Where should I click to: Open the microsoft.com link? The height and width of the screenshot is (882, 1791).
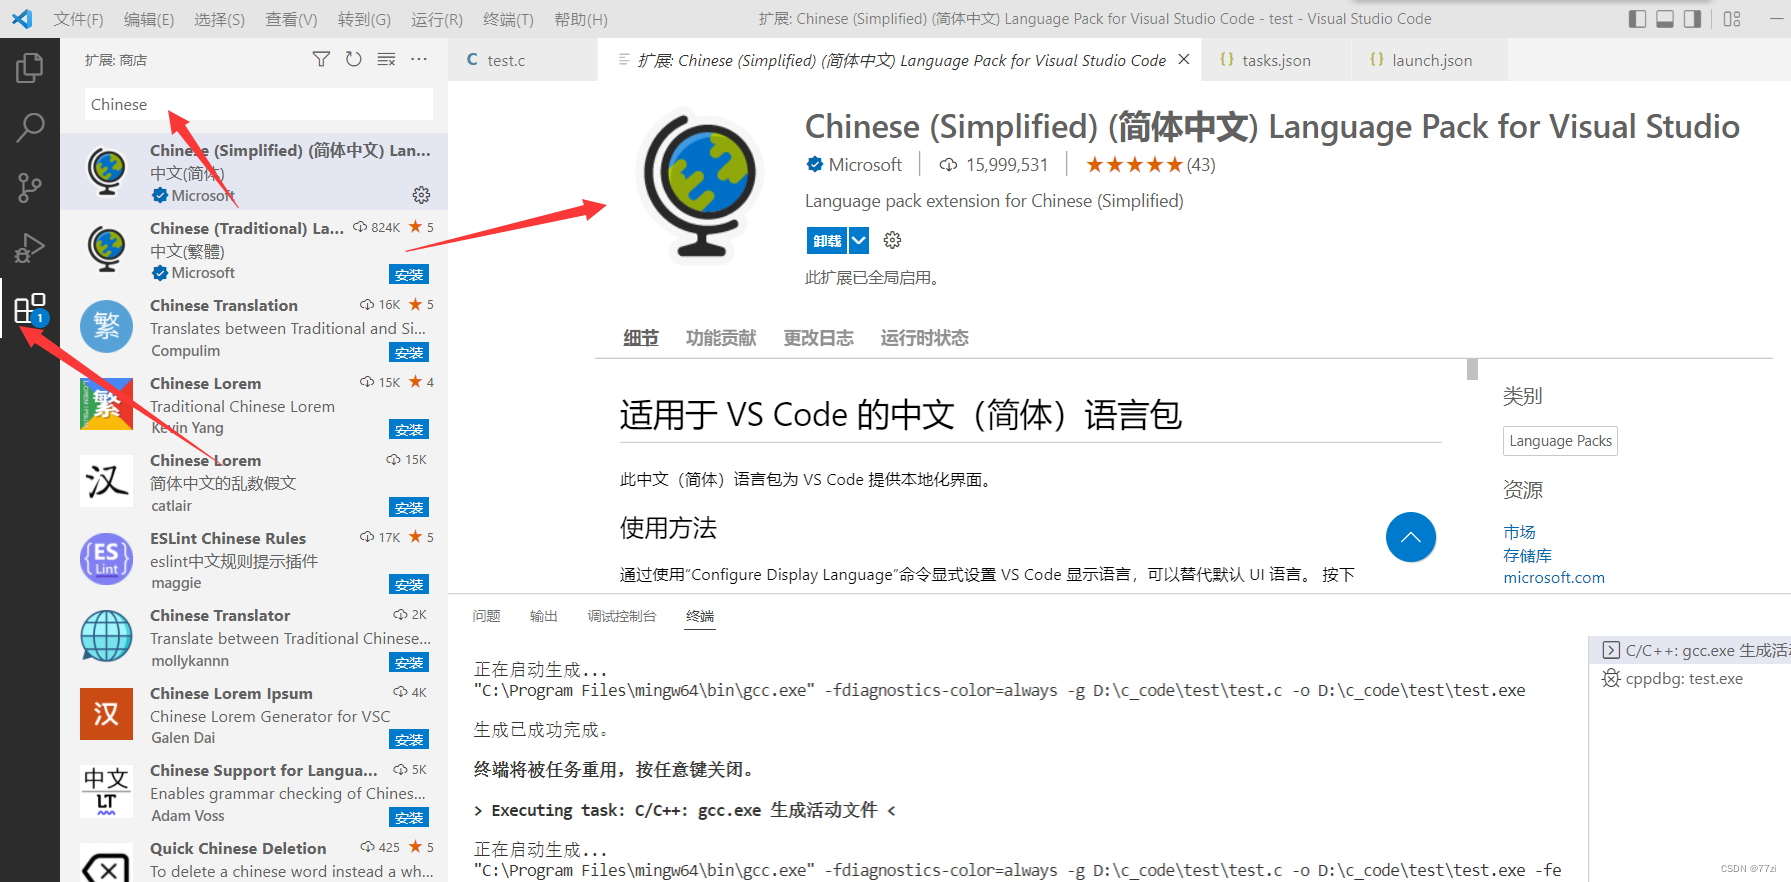1554,578
